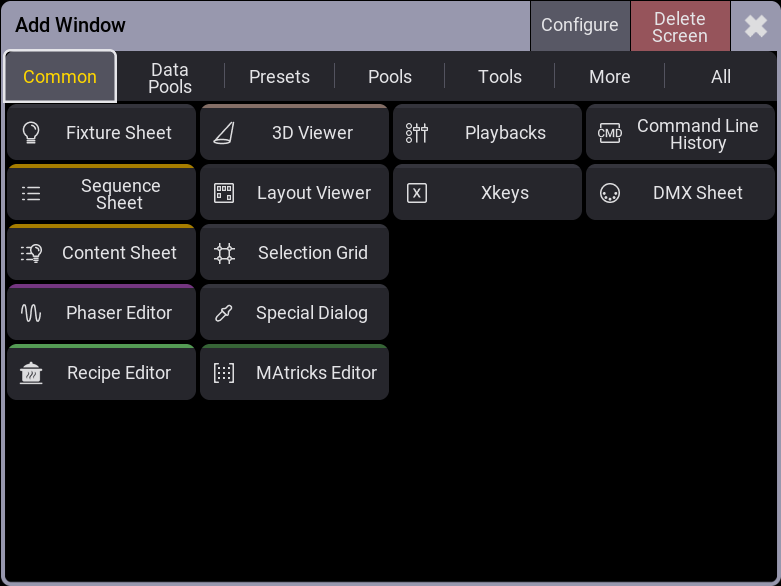
Task: Click the Delete Screen button
Action: pyautogui.click(x=680, y=25)
